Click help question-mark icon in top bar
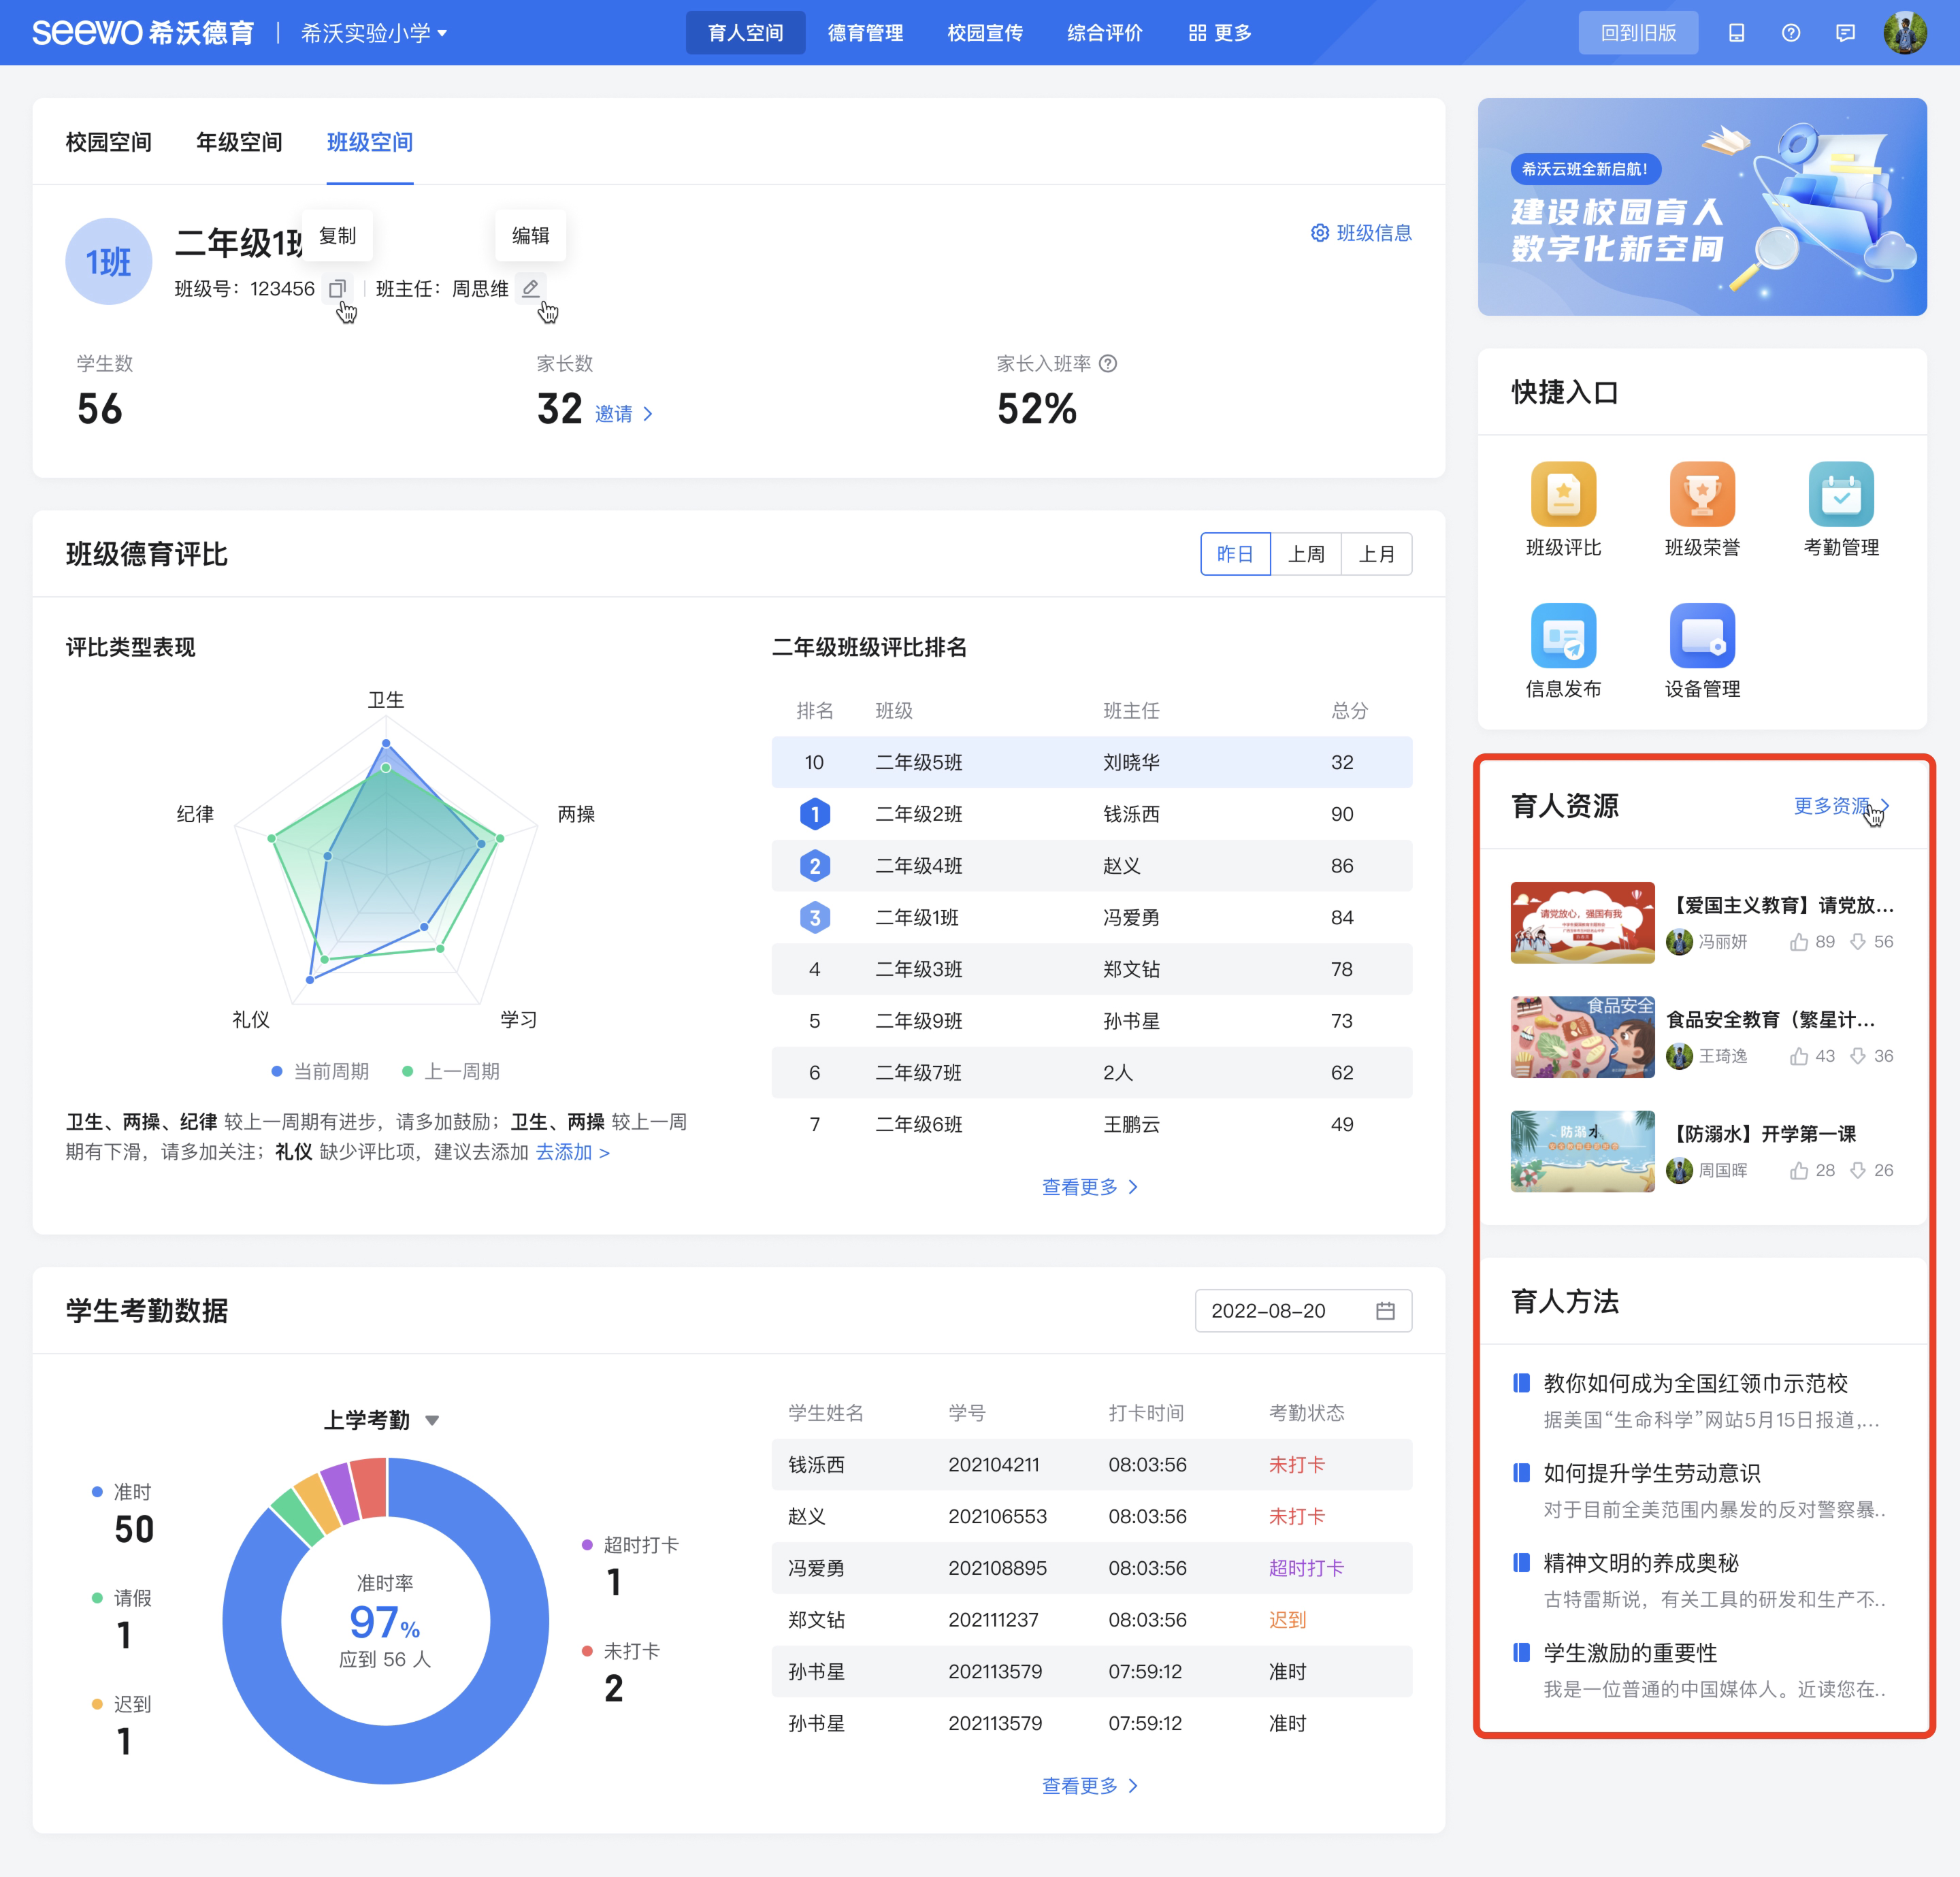 [1791, 33]
